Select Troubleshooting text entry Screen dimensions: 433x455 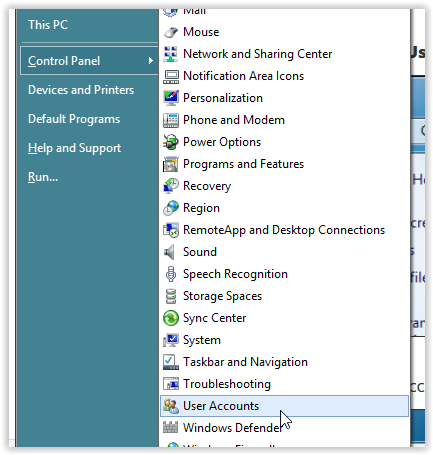227,384
